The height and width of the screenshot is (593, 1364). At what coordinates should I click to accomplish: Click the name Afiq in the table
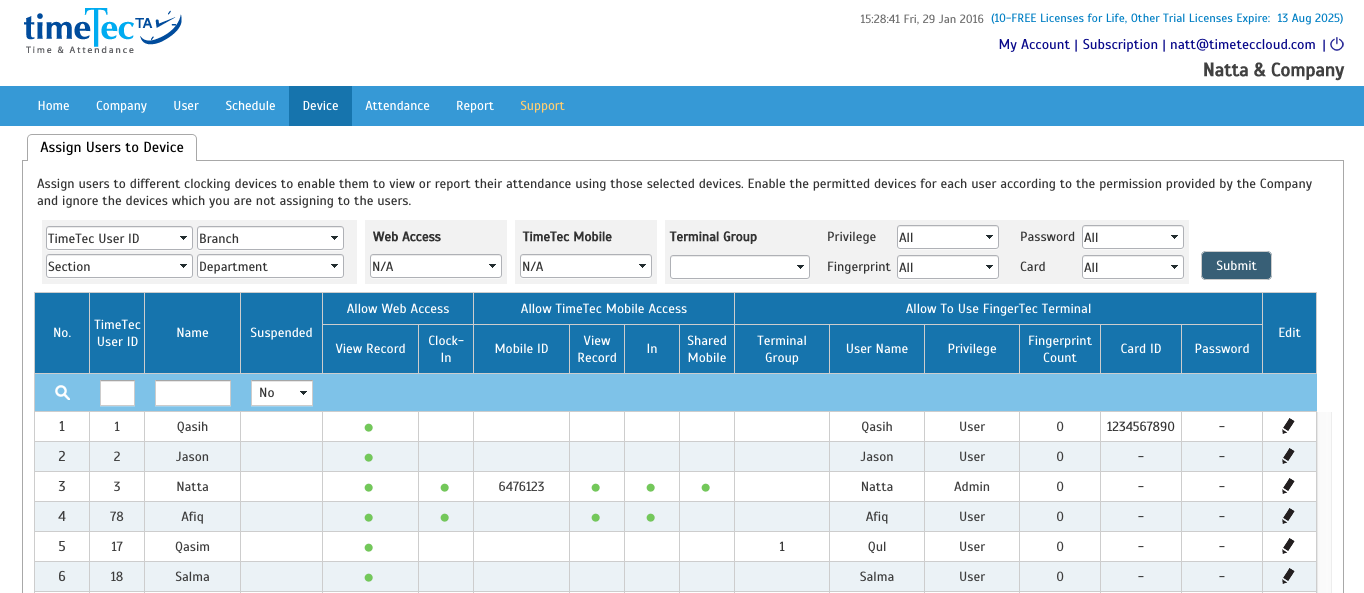pos(192,517)
